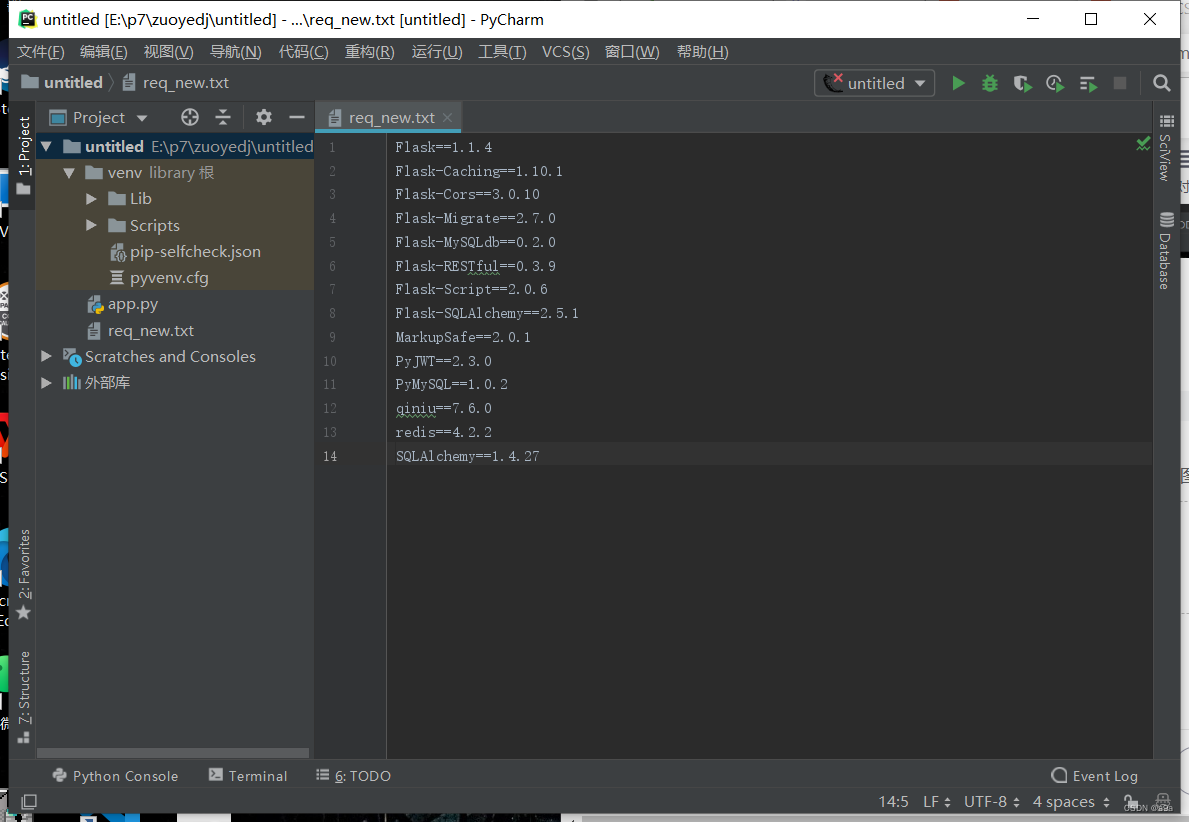Click the read-only lock icon in status bar
The width and height of the screenshot is (1189, 822).
(x=1130, y=802)
